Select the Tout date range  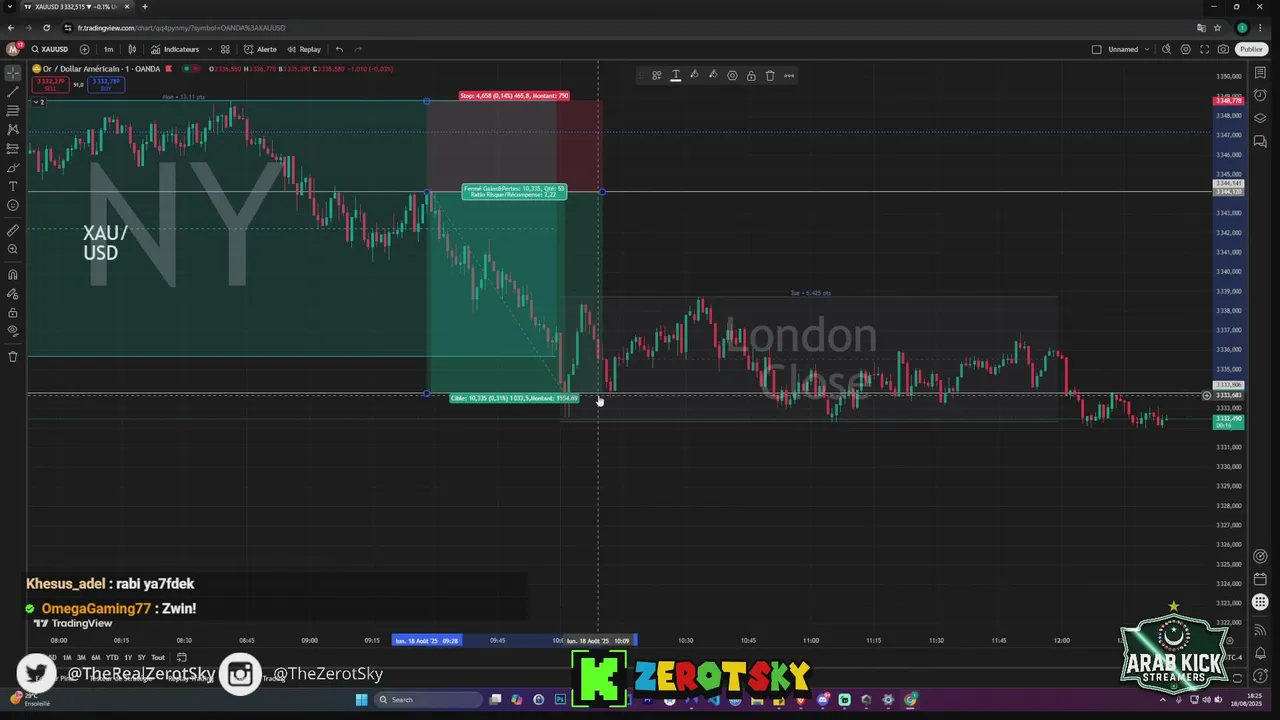(157, 657)
